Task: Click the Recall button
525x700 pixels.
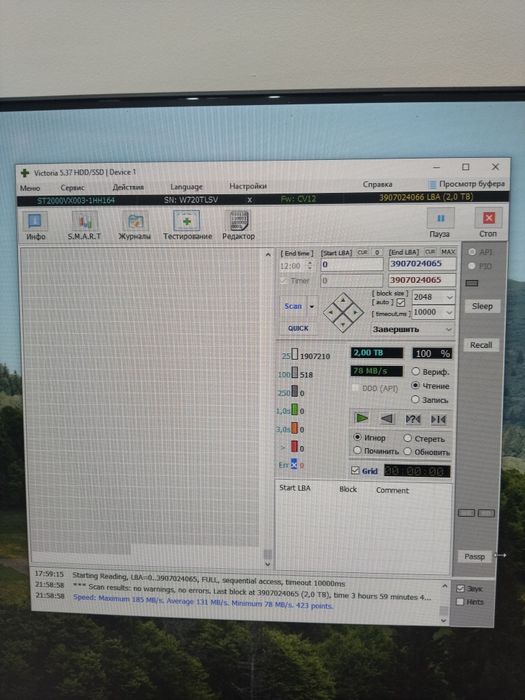Action: [481, 345]
